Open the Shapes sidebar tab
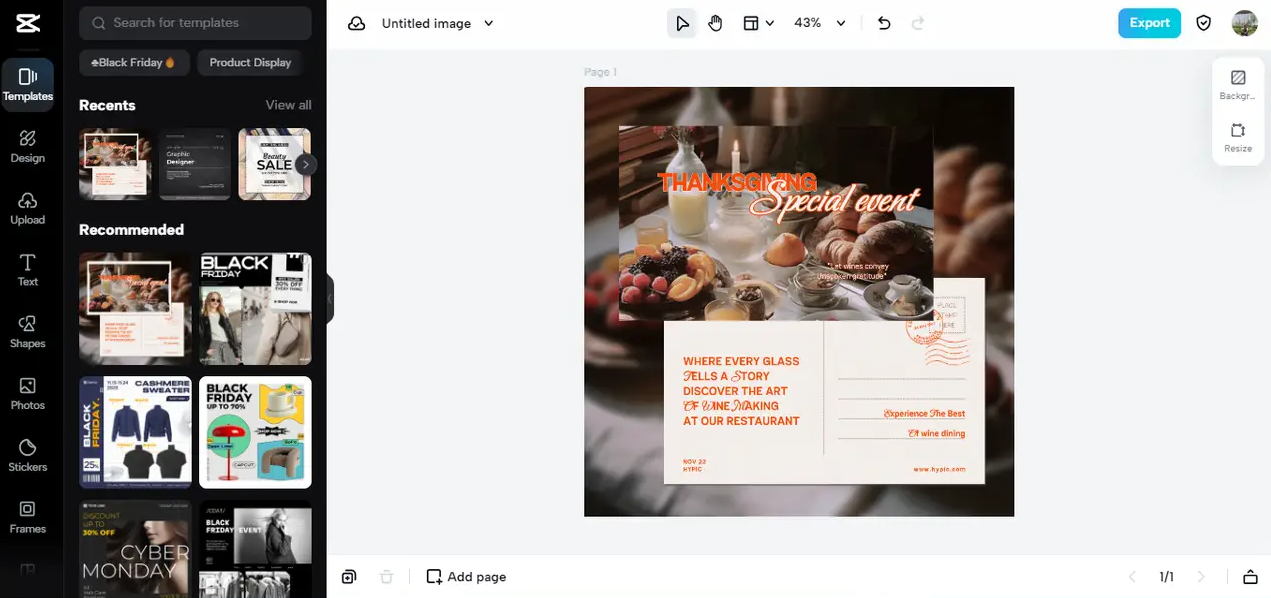 [28, 332]
